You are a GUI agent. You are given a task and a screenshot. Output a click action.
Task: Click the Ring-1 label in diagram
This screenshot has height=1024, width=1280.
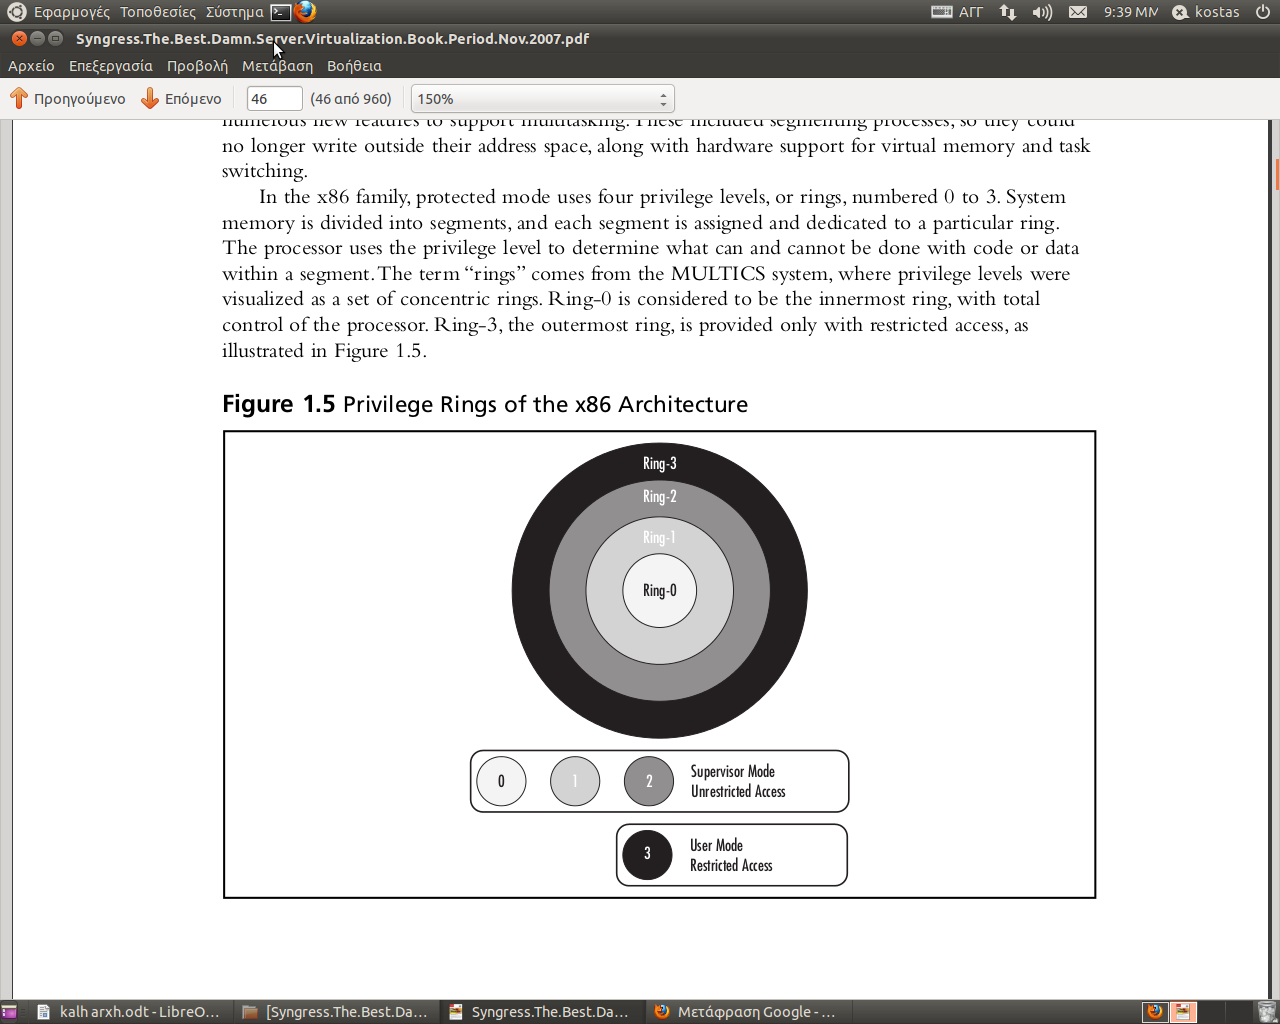tap(659, 537)
